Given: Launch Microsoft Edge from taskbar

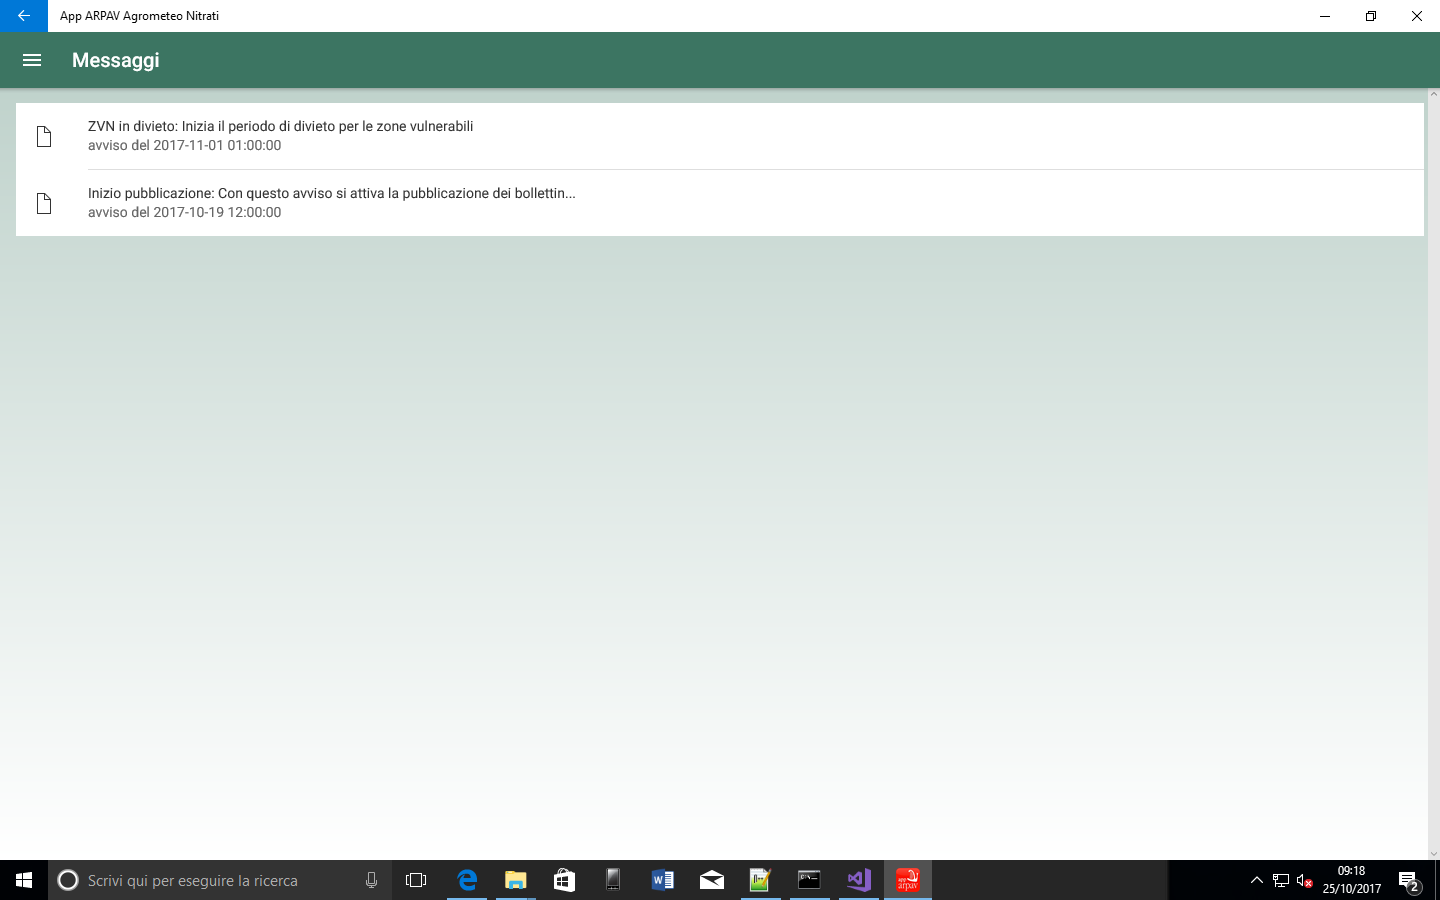Looking at the screenshot, I should pyautogui.click(x=466, y=880).
